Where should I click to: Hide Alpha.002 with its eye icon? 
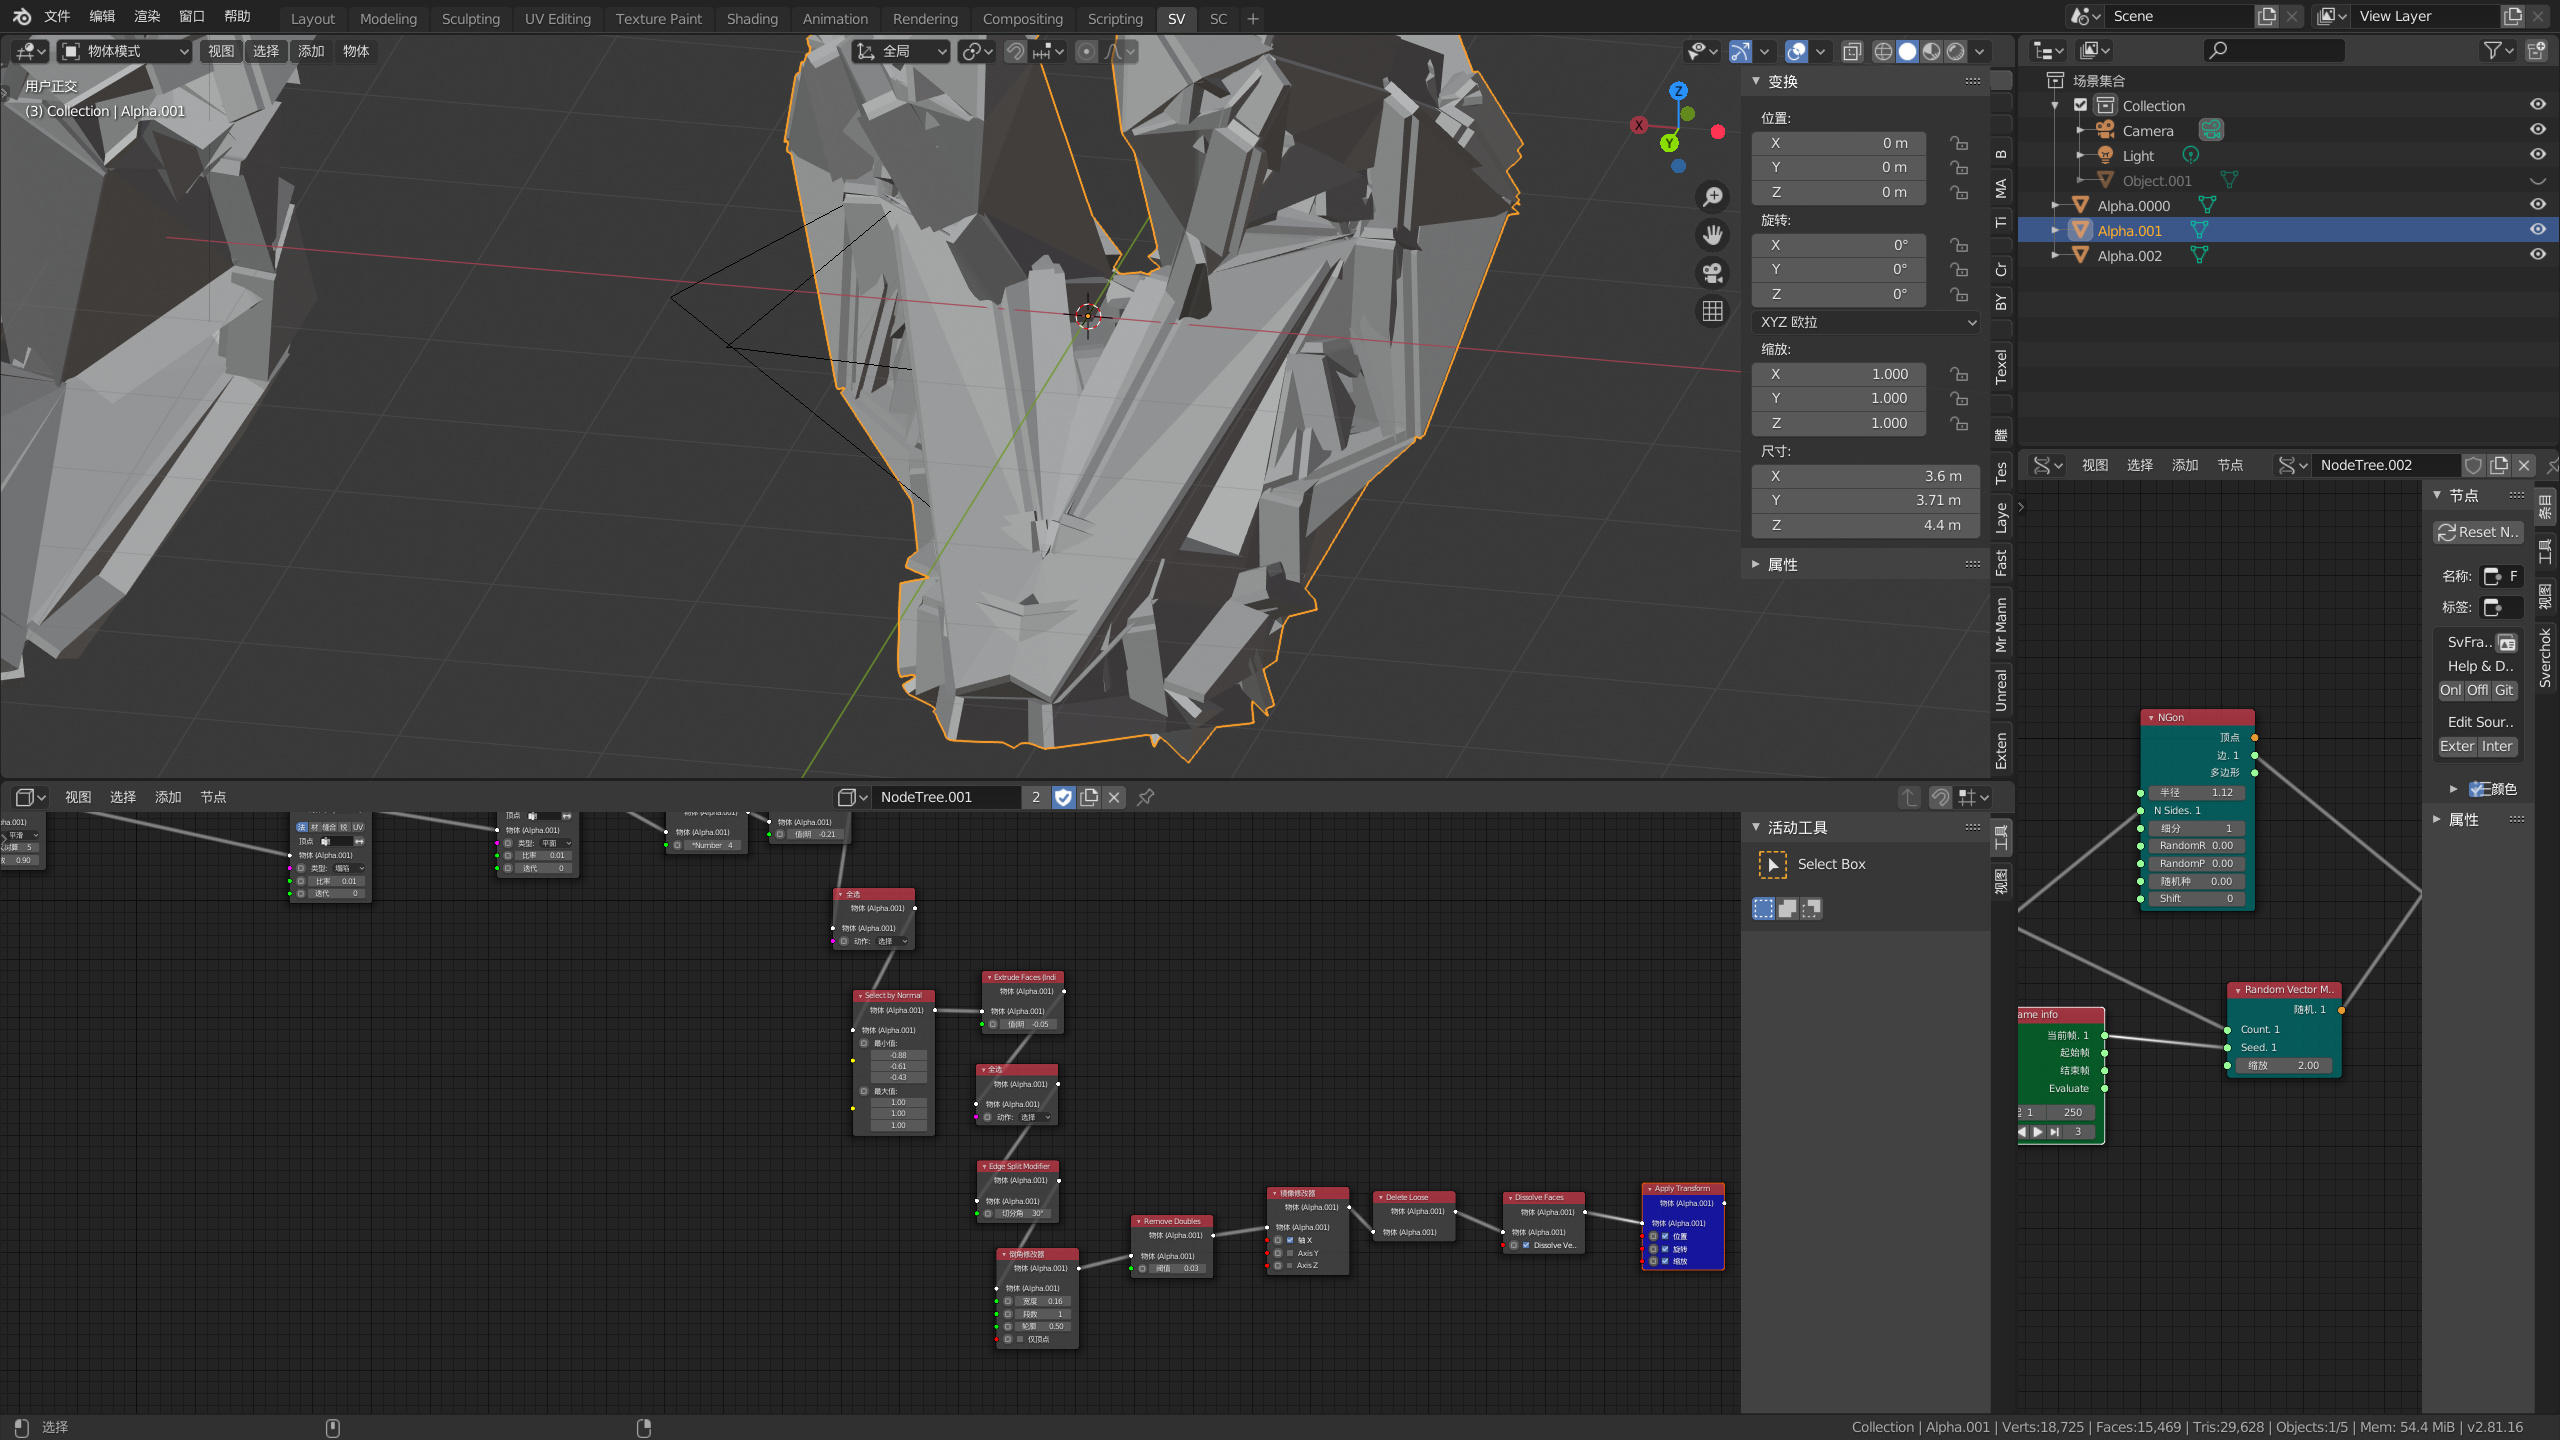pyautogui.click(x=2538, y=255)
